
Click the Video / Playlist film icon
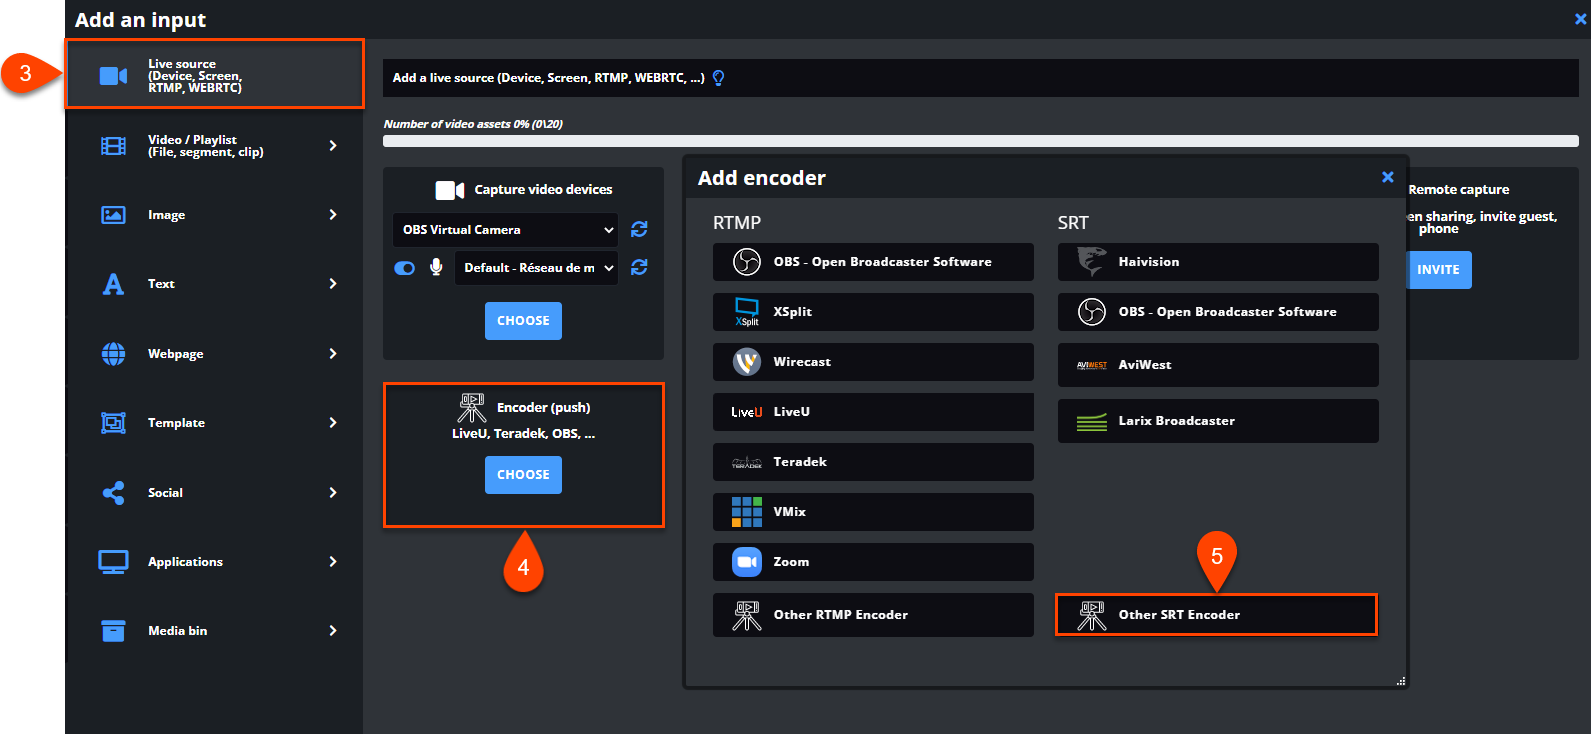(114, 146)
